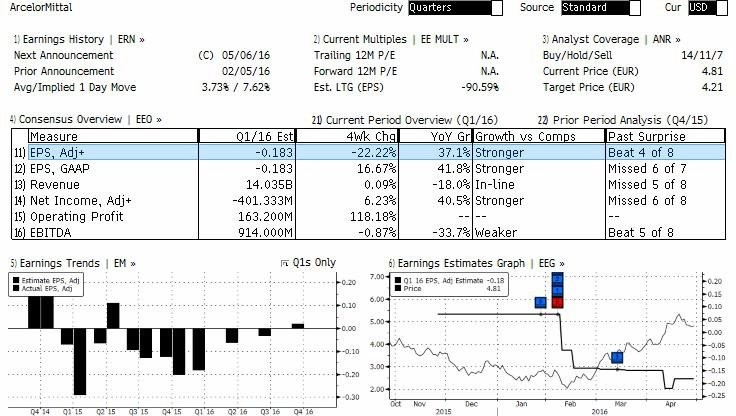Select the EBITDA measure row
Viewport: 736px width, 416px height.
pos(368,232)
